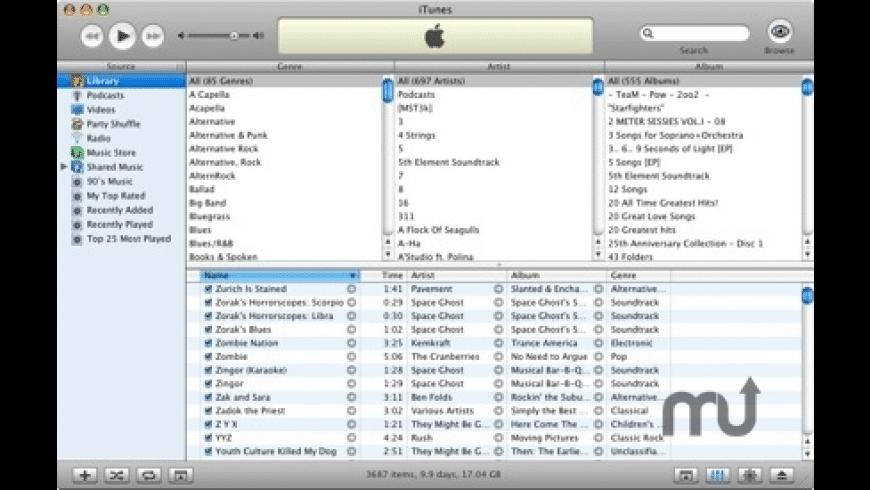Image resolution: width=870 pixels, height=490 pixels.
Task: Click the Next track fast-forward button
Action: click(153, 36)
